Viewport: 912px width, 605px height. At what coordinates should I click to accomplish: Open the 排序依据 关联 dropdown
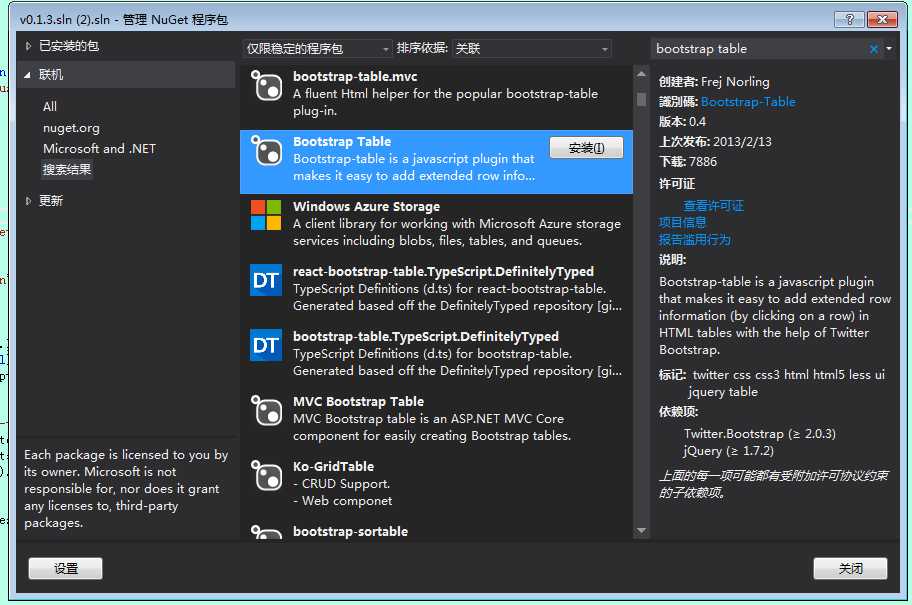pyautogui.click(x=532, y=49)
